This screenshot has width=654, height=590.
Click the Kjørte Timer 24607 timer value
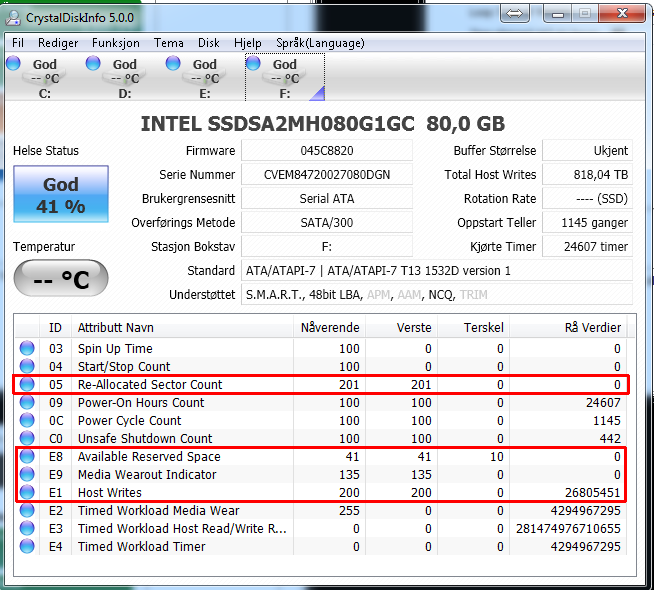coord(587,246)
